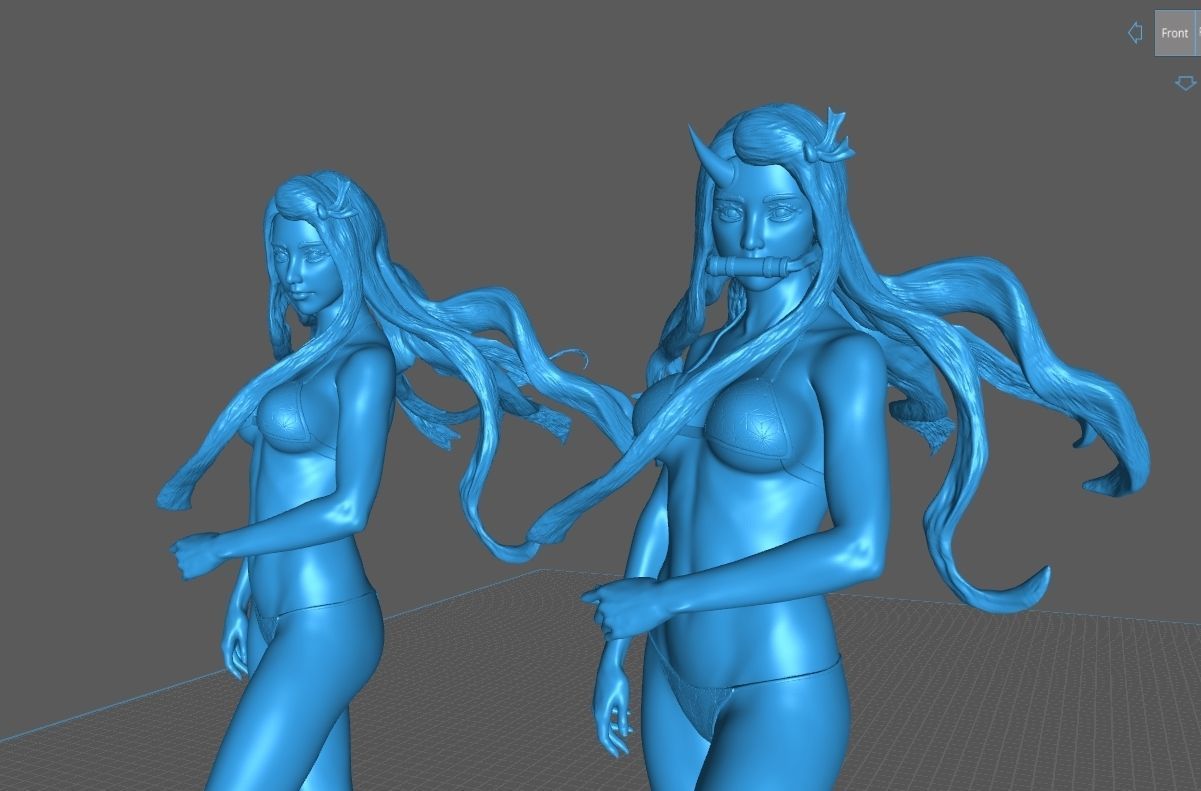
Task: Rotate view with the down arrow below the cube
Action: click(x=1186, y=83)
